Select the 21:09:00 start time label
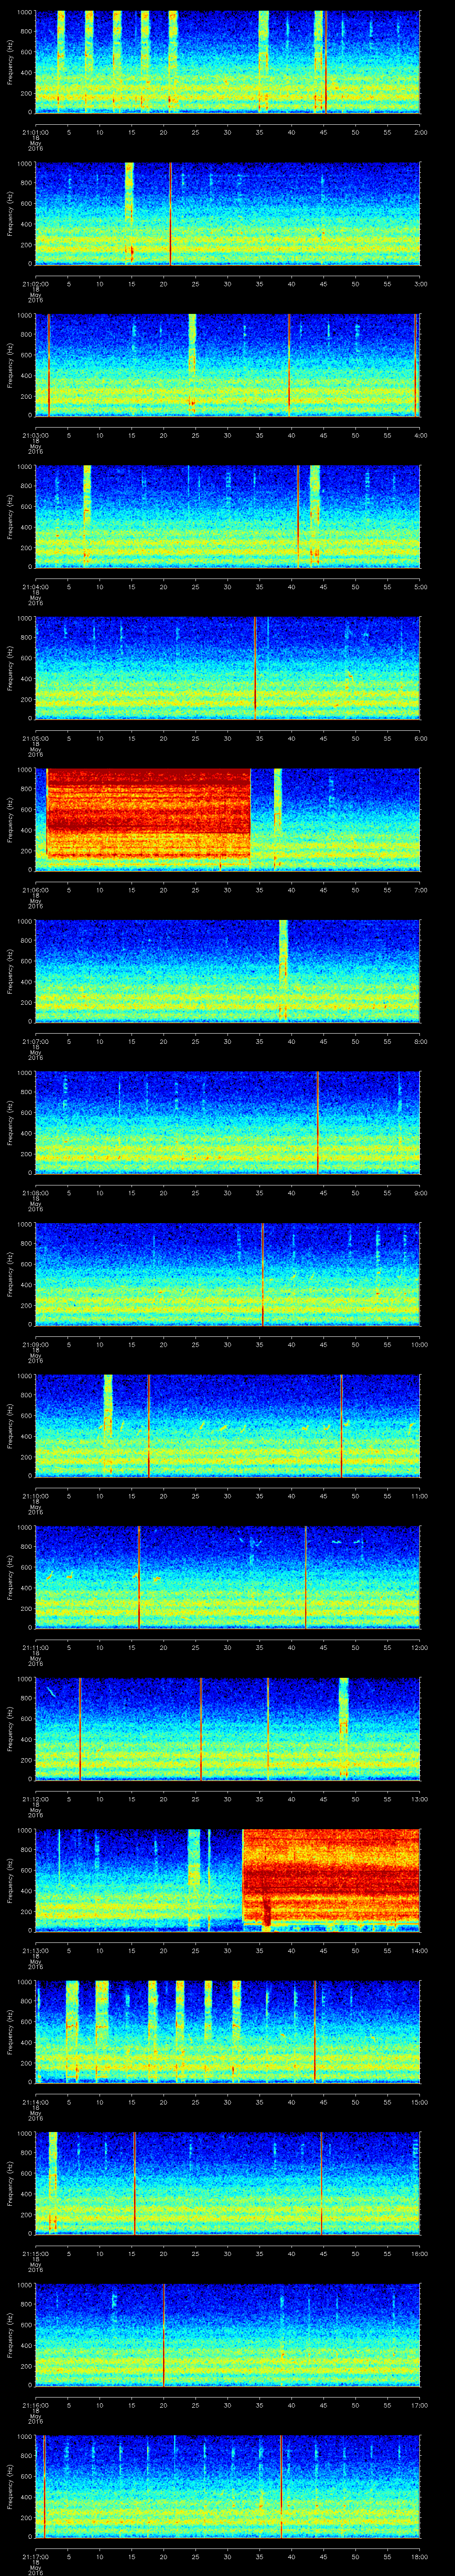Image resolution: width=455 pixels, height=2576 pixels. click(35, 1345)
